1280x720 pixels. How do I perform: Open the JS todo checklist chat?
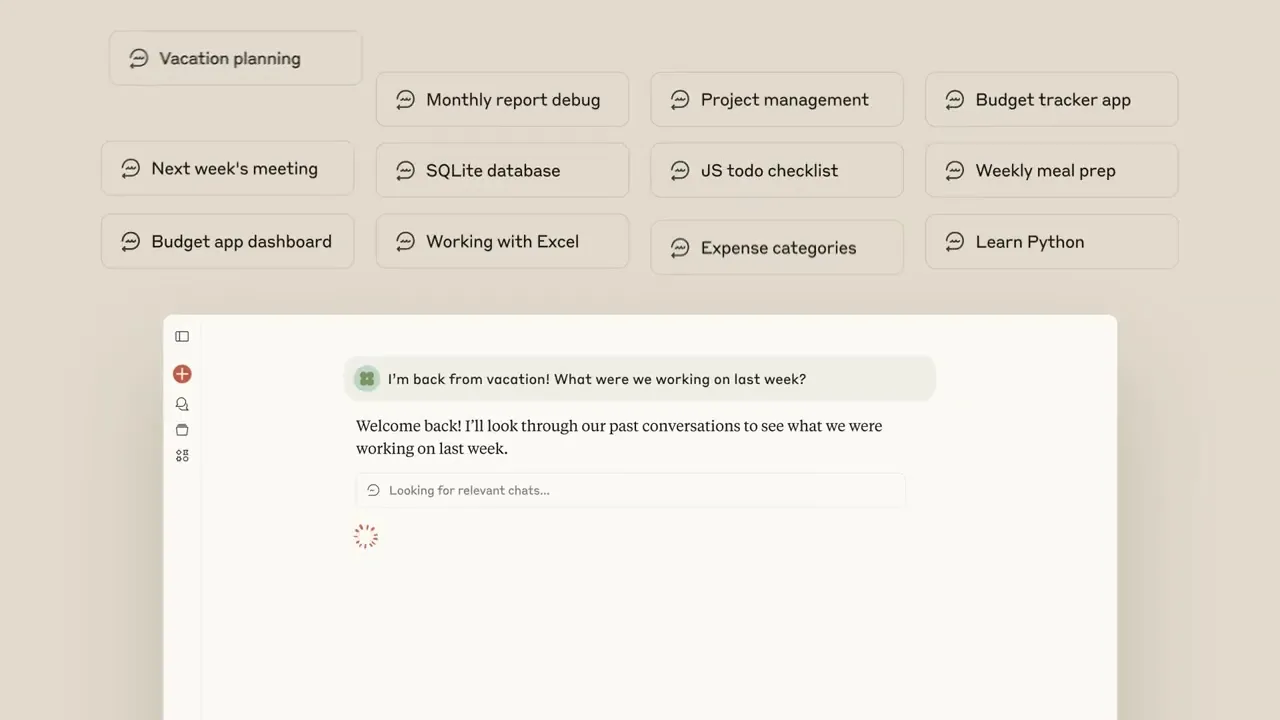tap(776, 170)
